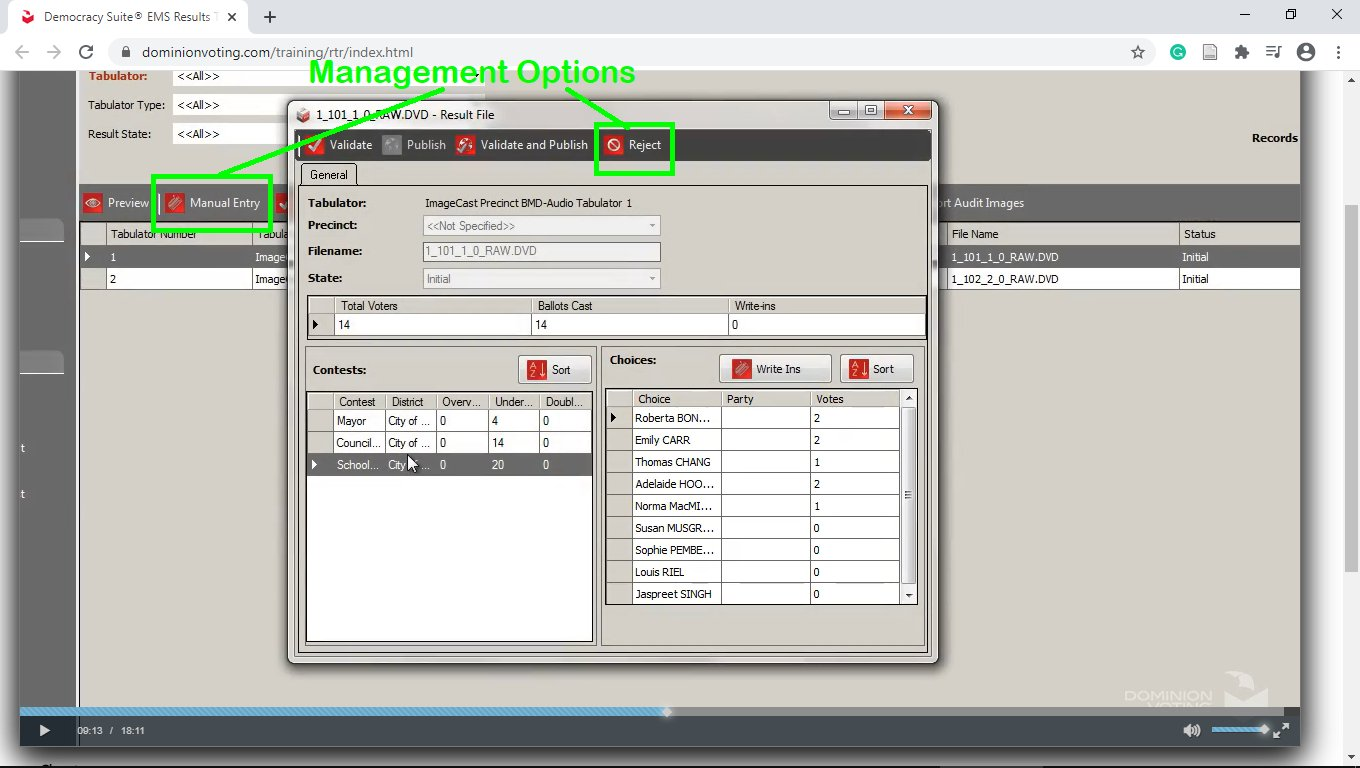Viewport: 1360px width, 768px height.
Task: Click the Votes column header
Action: 855,399
